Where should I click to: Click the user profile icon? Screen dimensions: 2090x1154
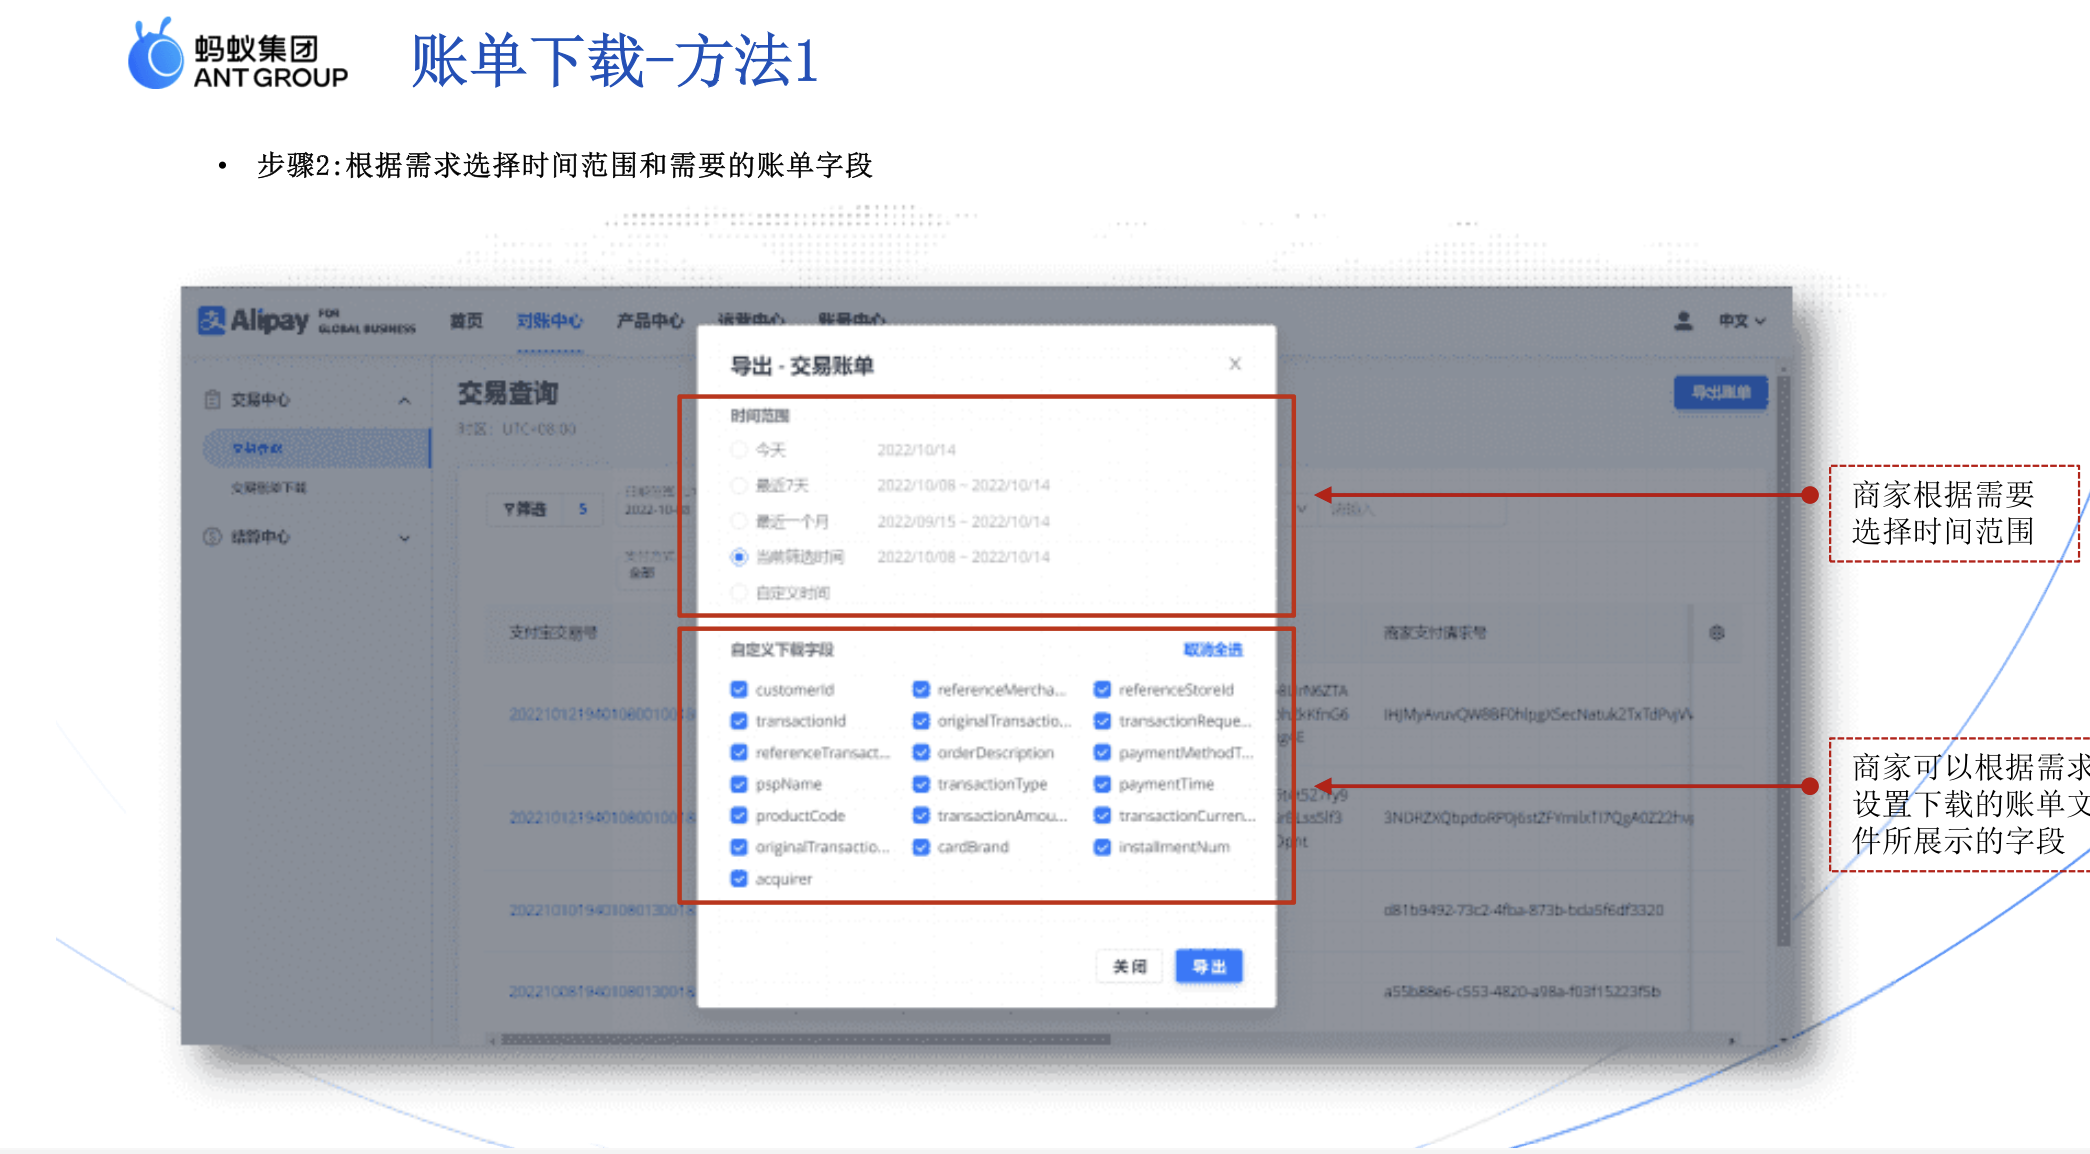pos(1683,321)
